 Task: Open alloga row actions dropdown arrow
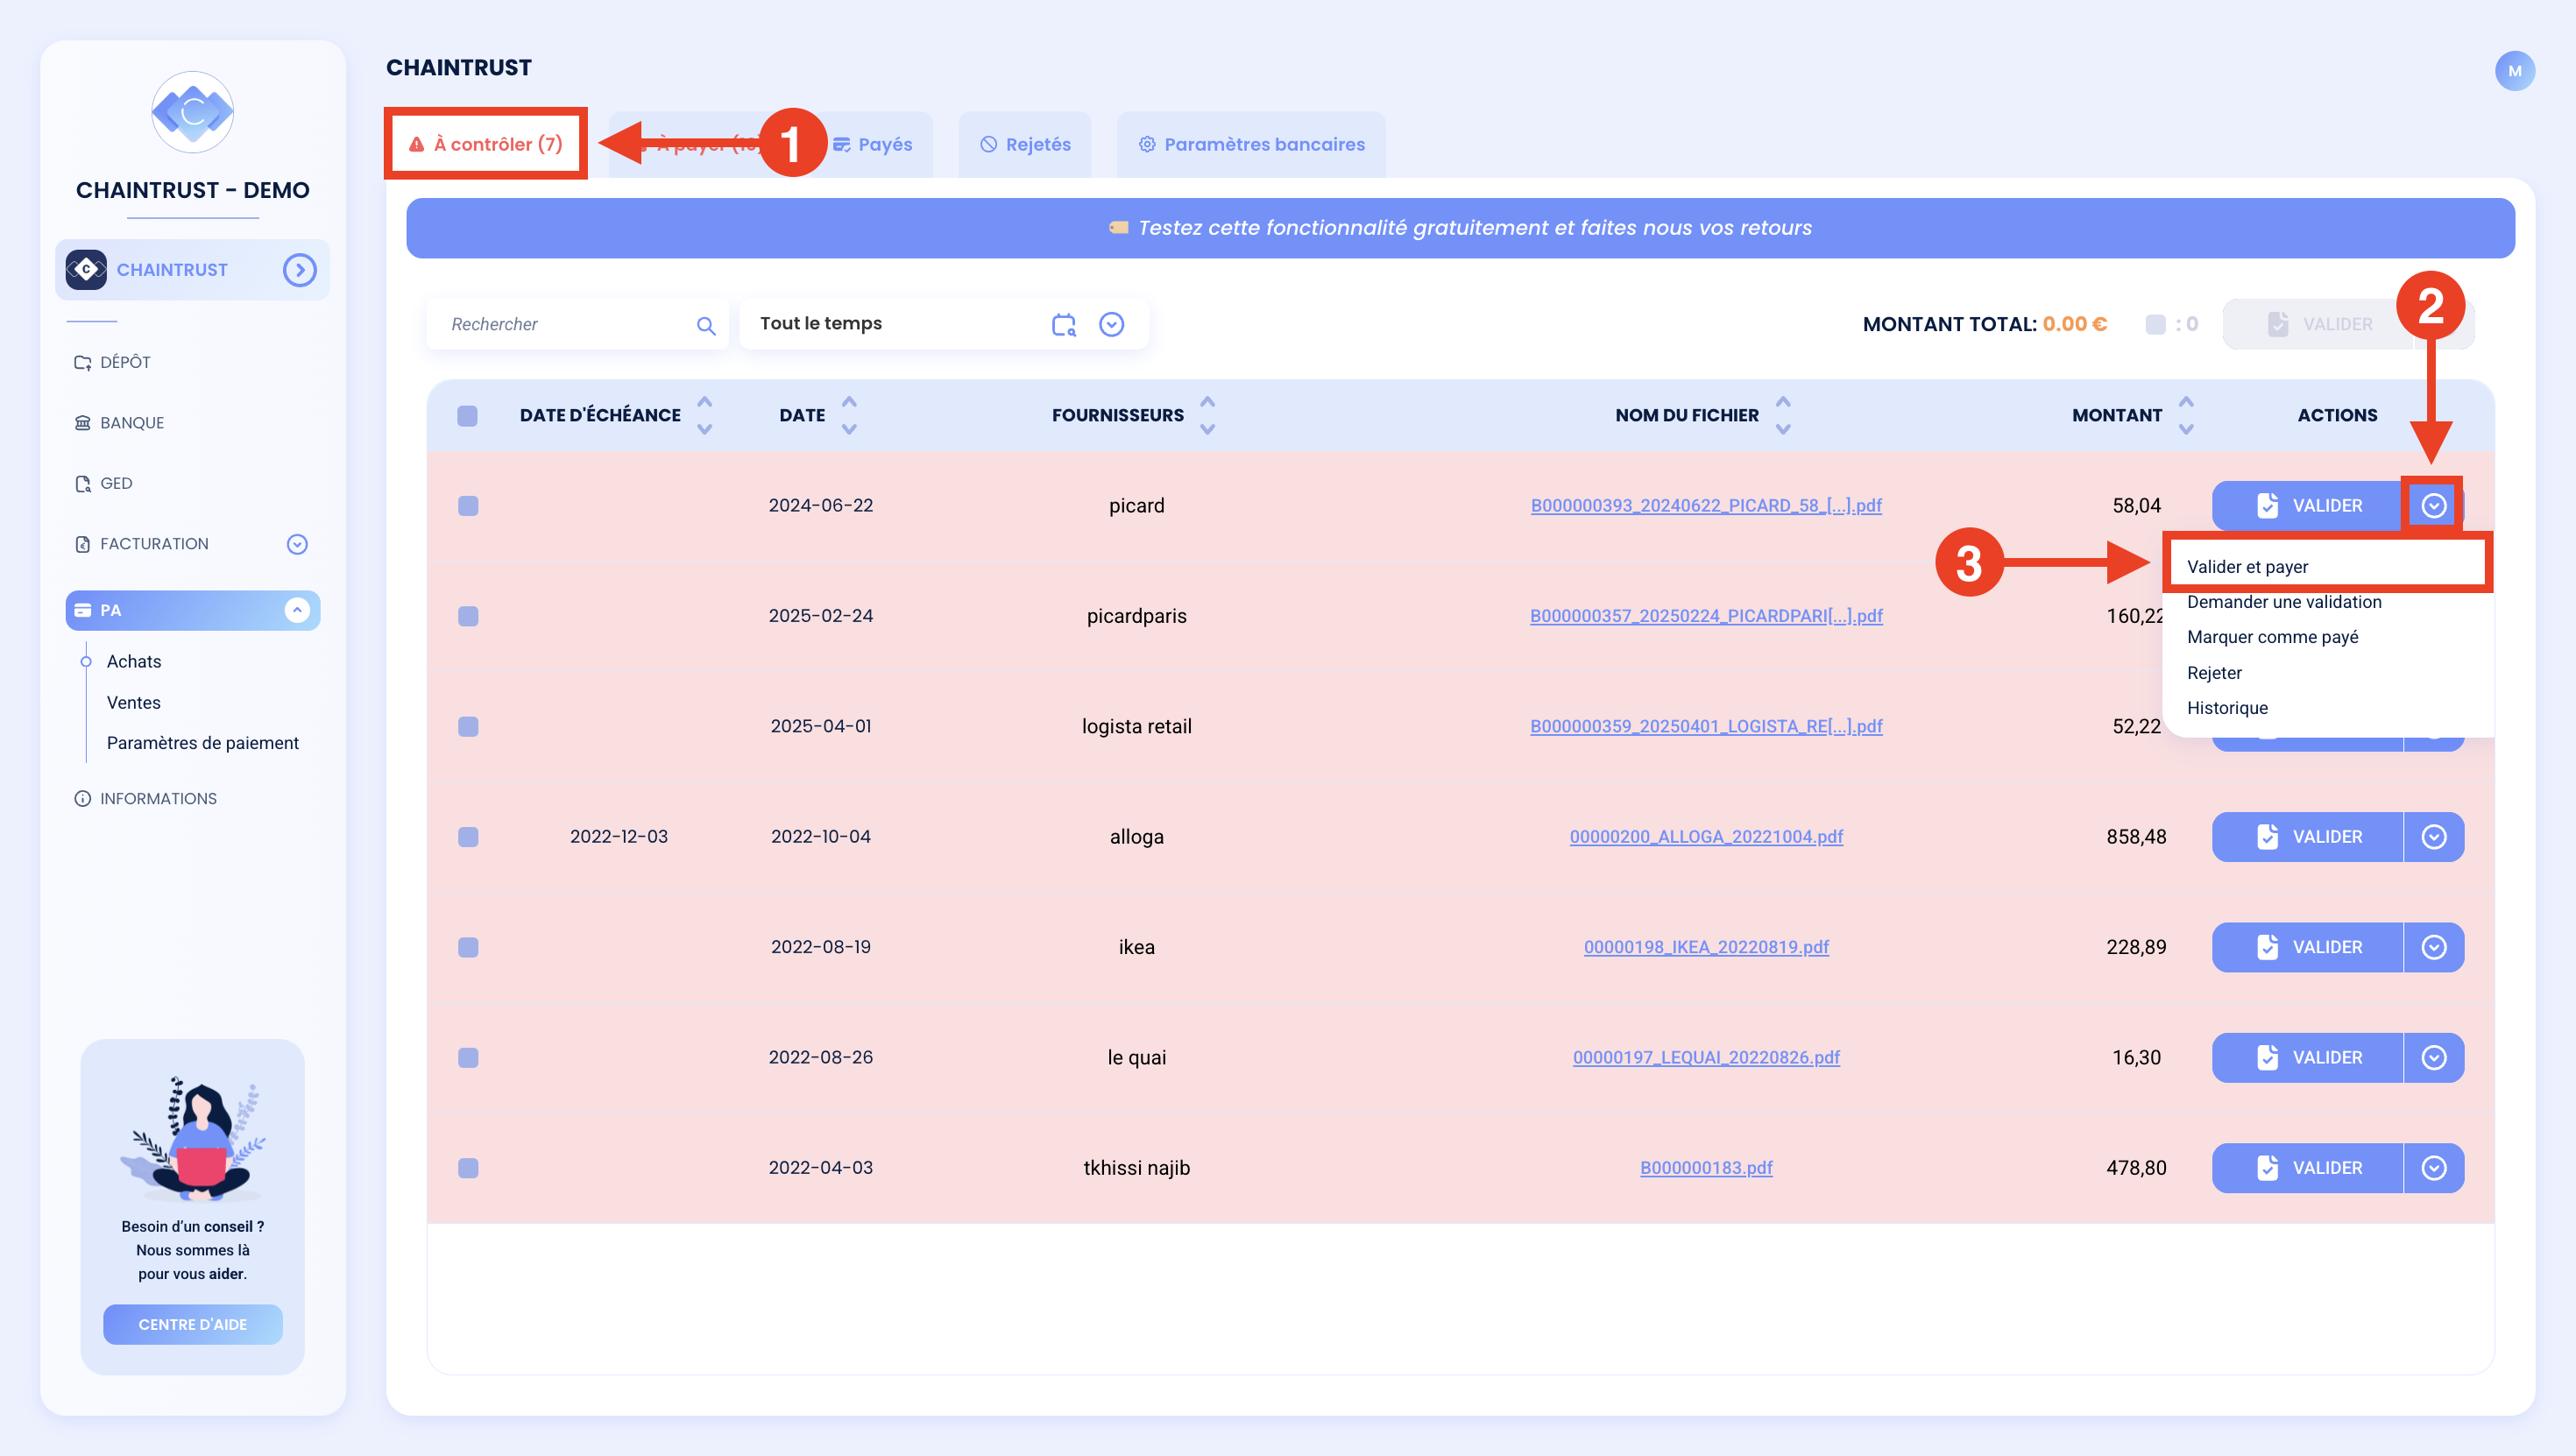pyautogui.click(x=2433, y=837)
